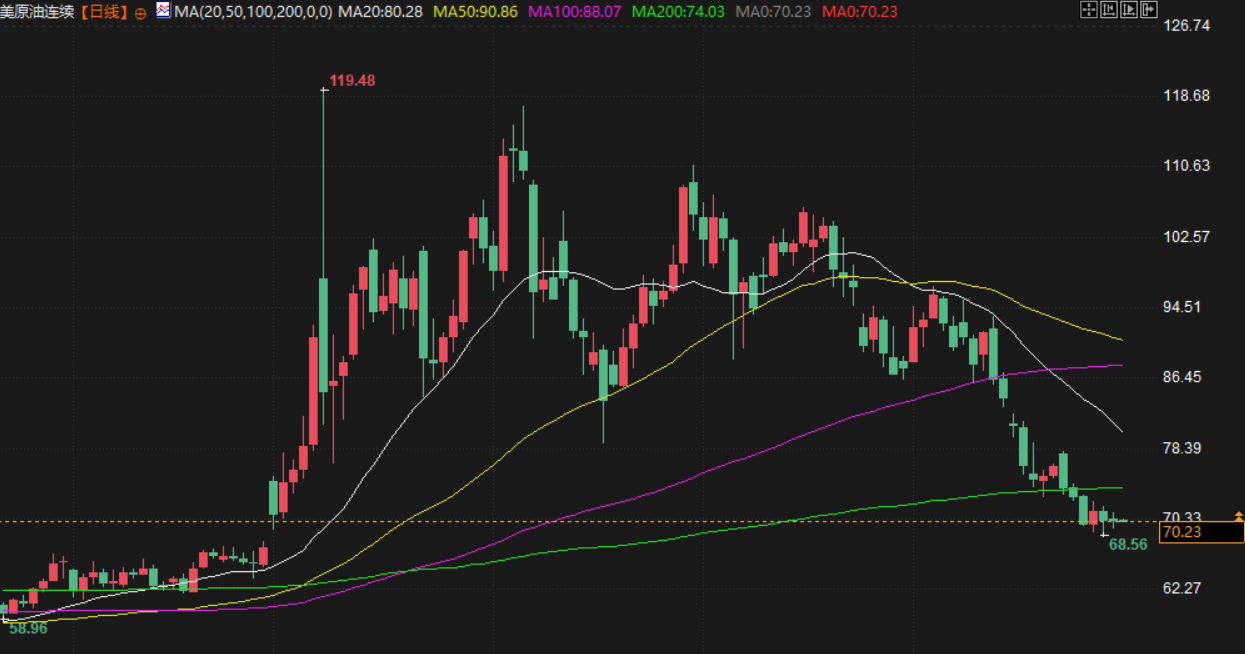1245x654 pixels.
Task: Click the orange crosshair circle icon beside 日线
Action: pos(139,13)
